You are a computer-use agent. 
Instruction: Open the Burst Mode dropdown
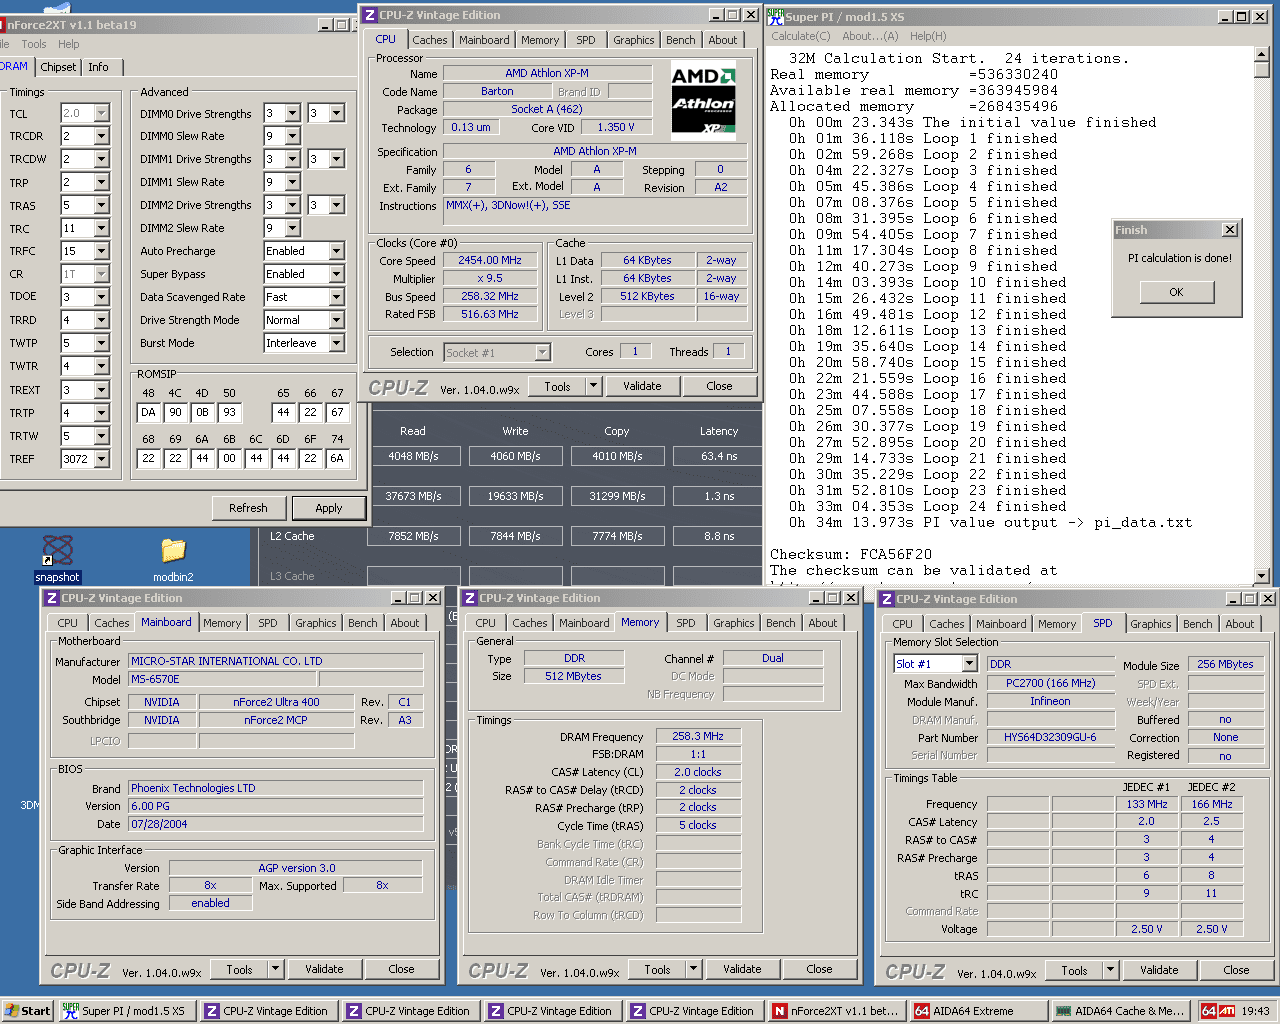click(336, 343)
